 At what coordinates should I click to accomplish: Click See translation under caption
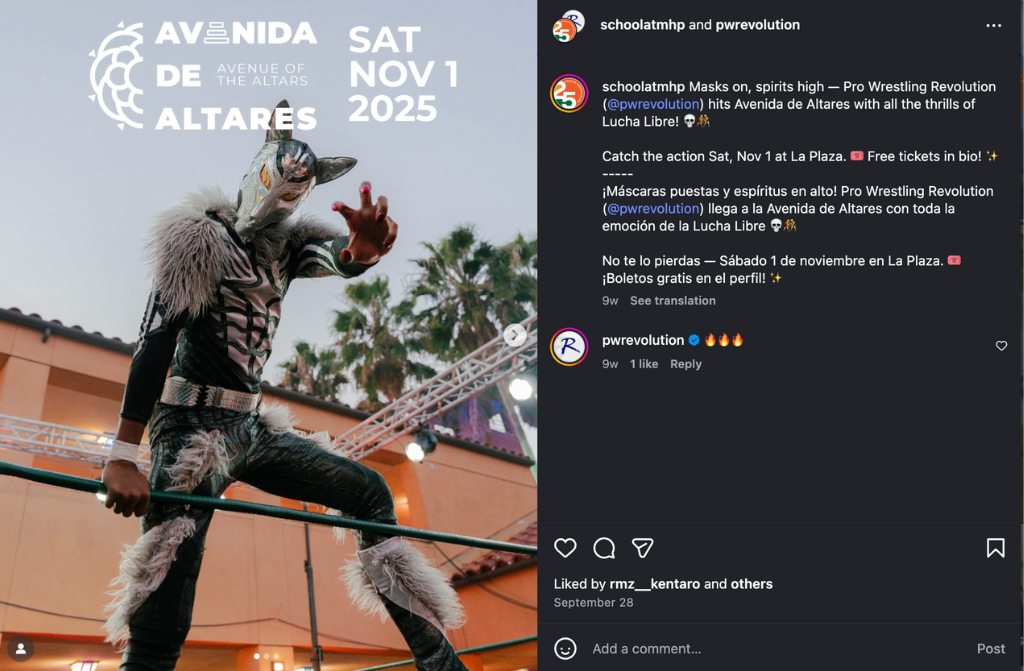(673, 301)
